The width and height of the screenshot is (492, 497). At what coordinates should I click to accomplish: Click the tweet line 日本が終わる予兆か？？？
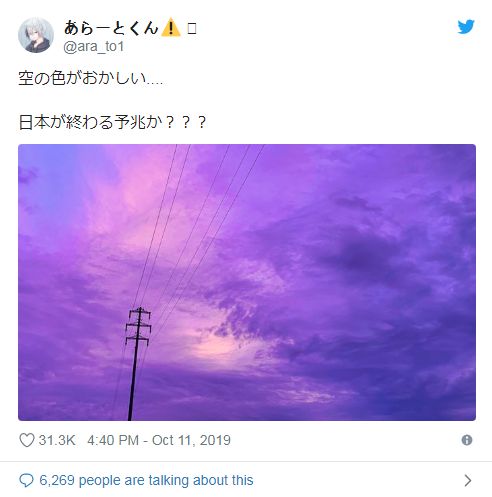click(112, 122)
